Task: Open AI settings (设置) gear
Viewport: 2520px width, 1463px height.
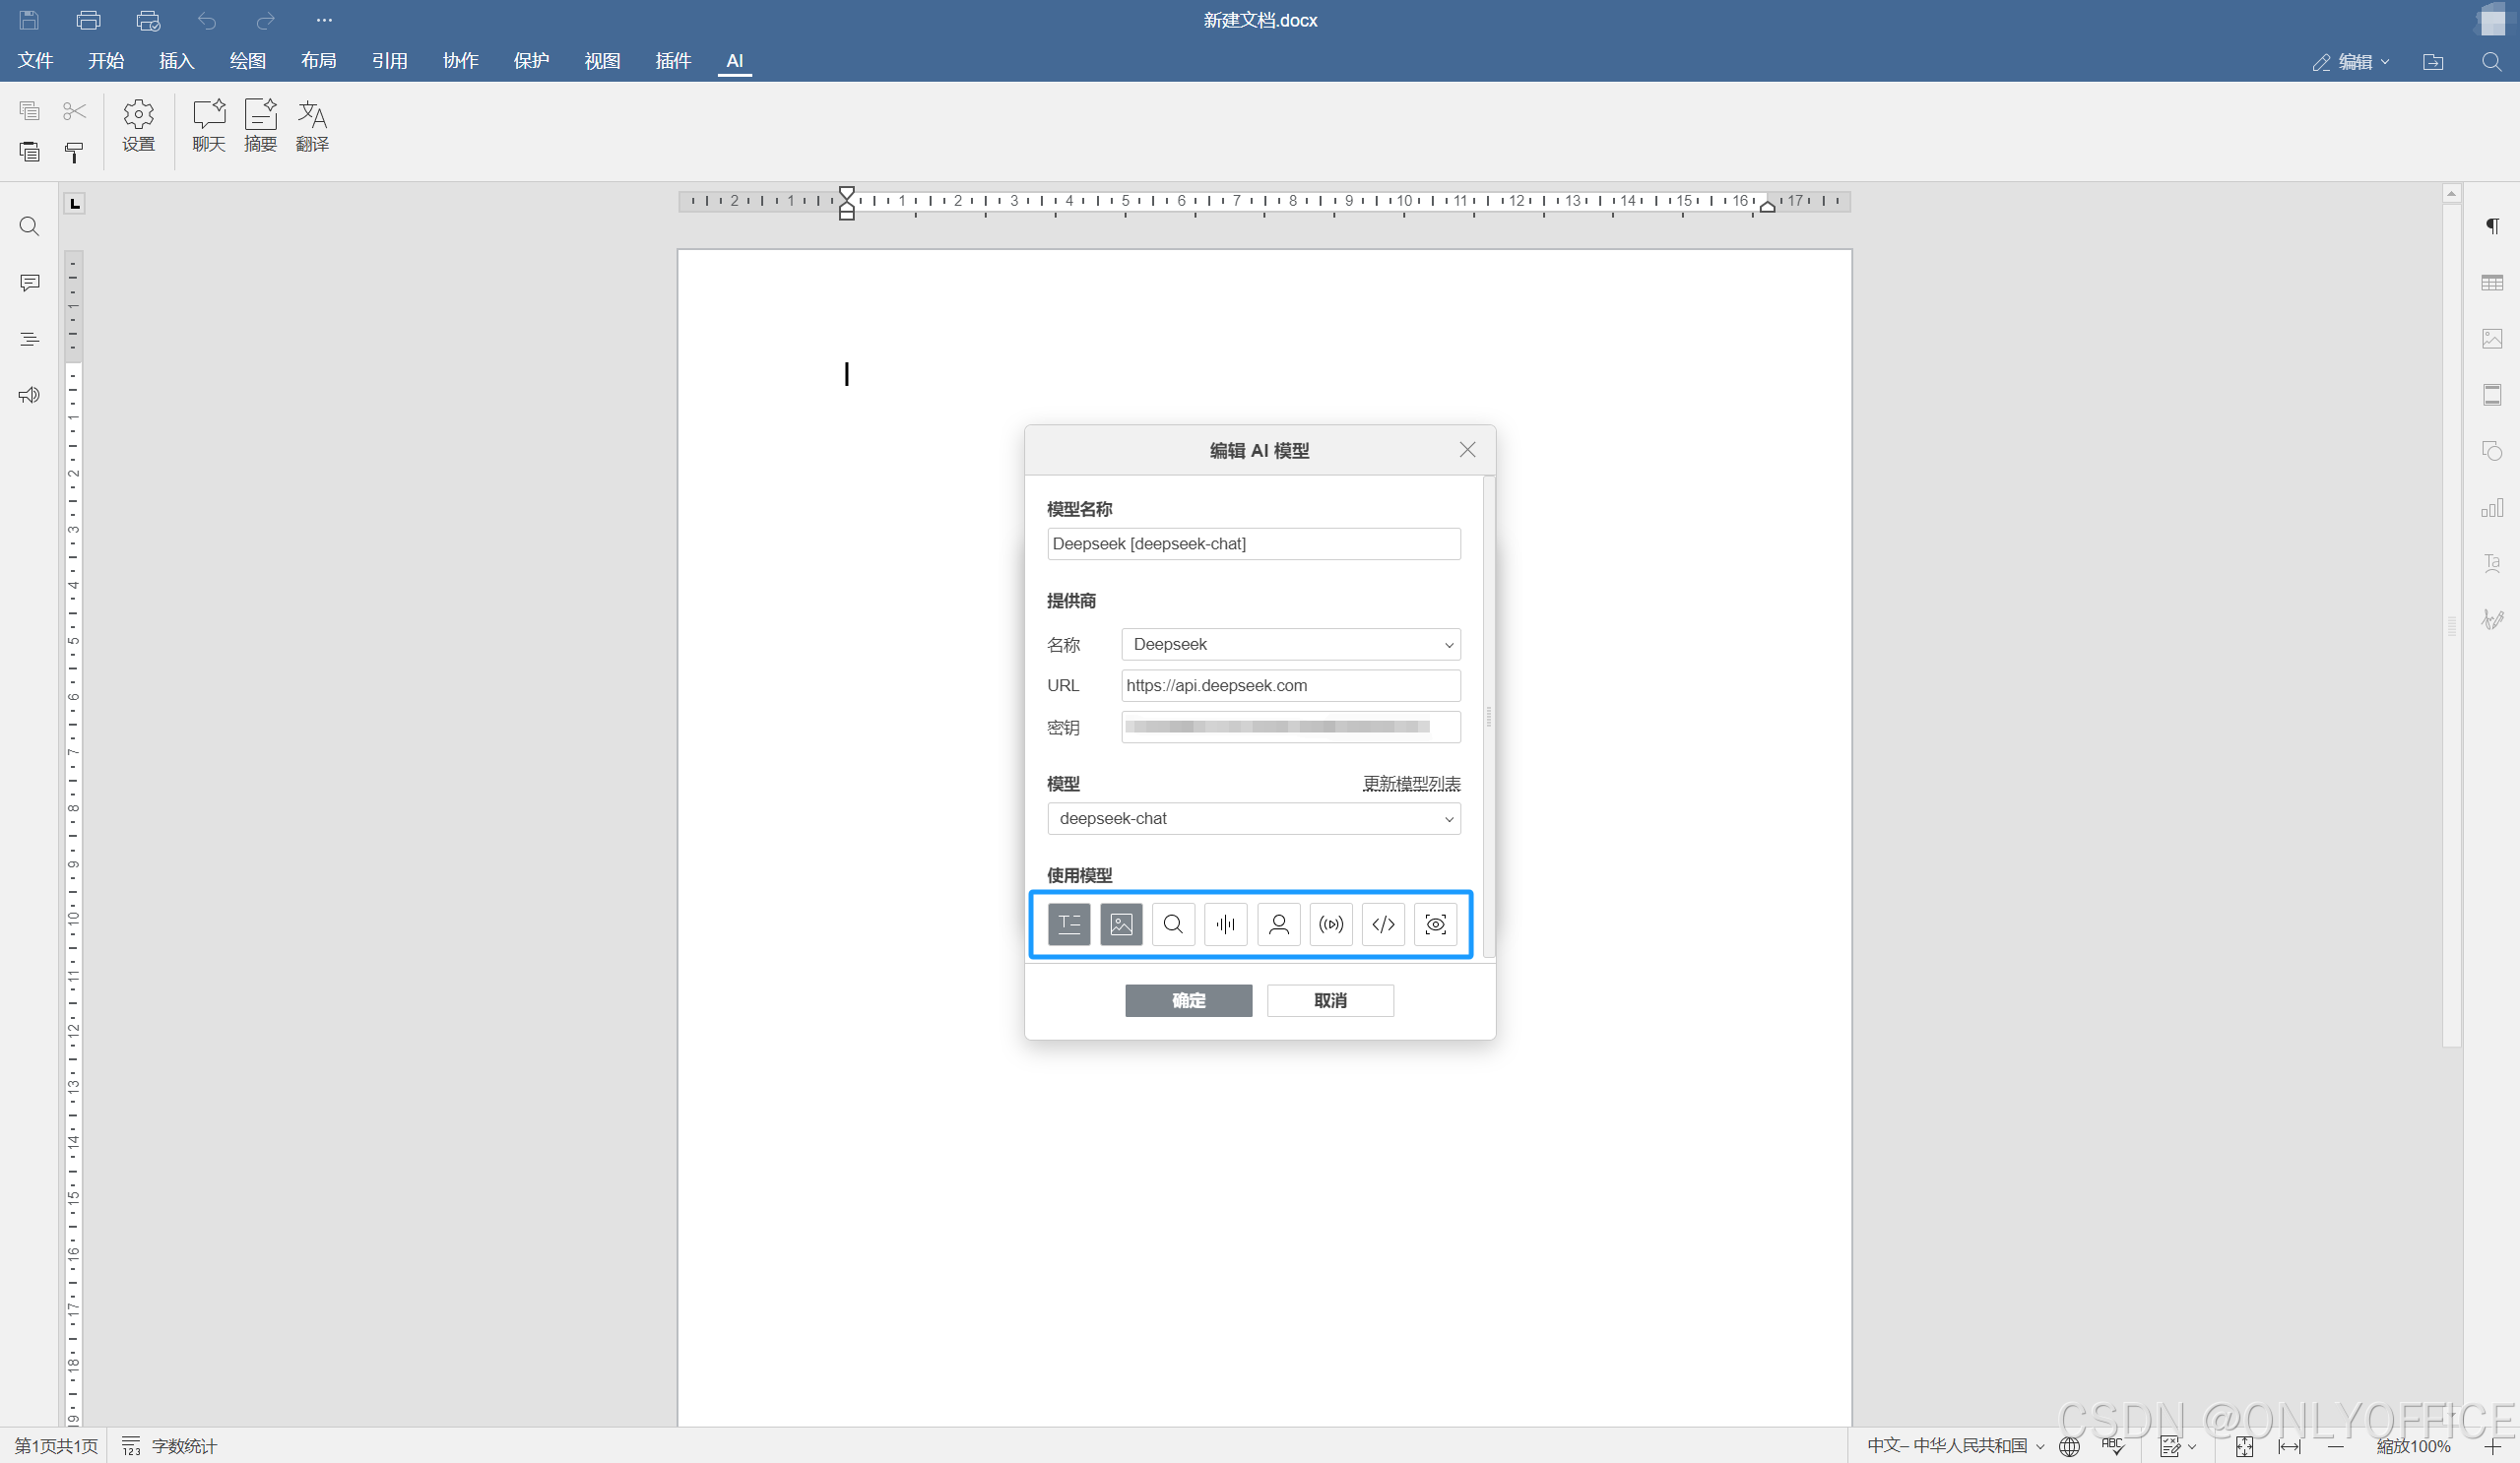Action: pos(138,125)
